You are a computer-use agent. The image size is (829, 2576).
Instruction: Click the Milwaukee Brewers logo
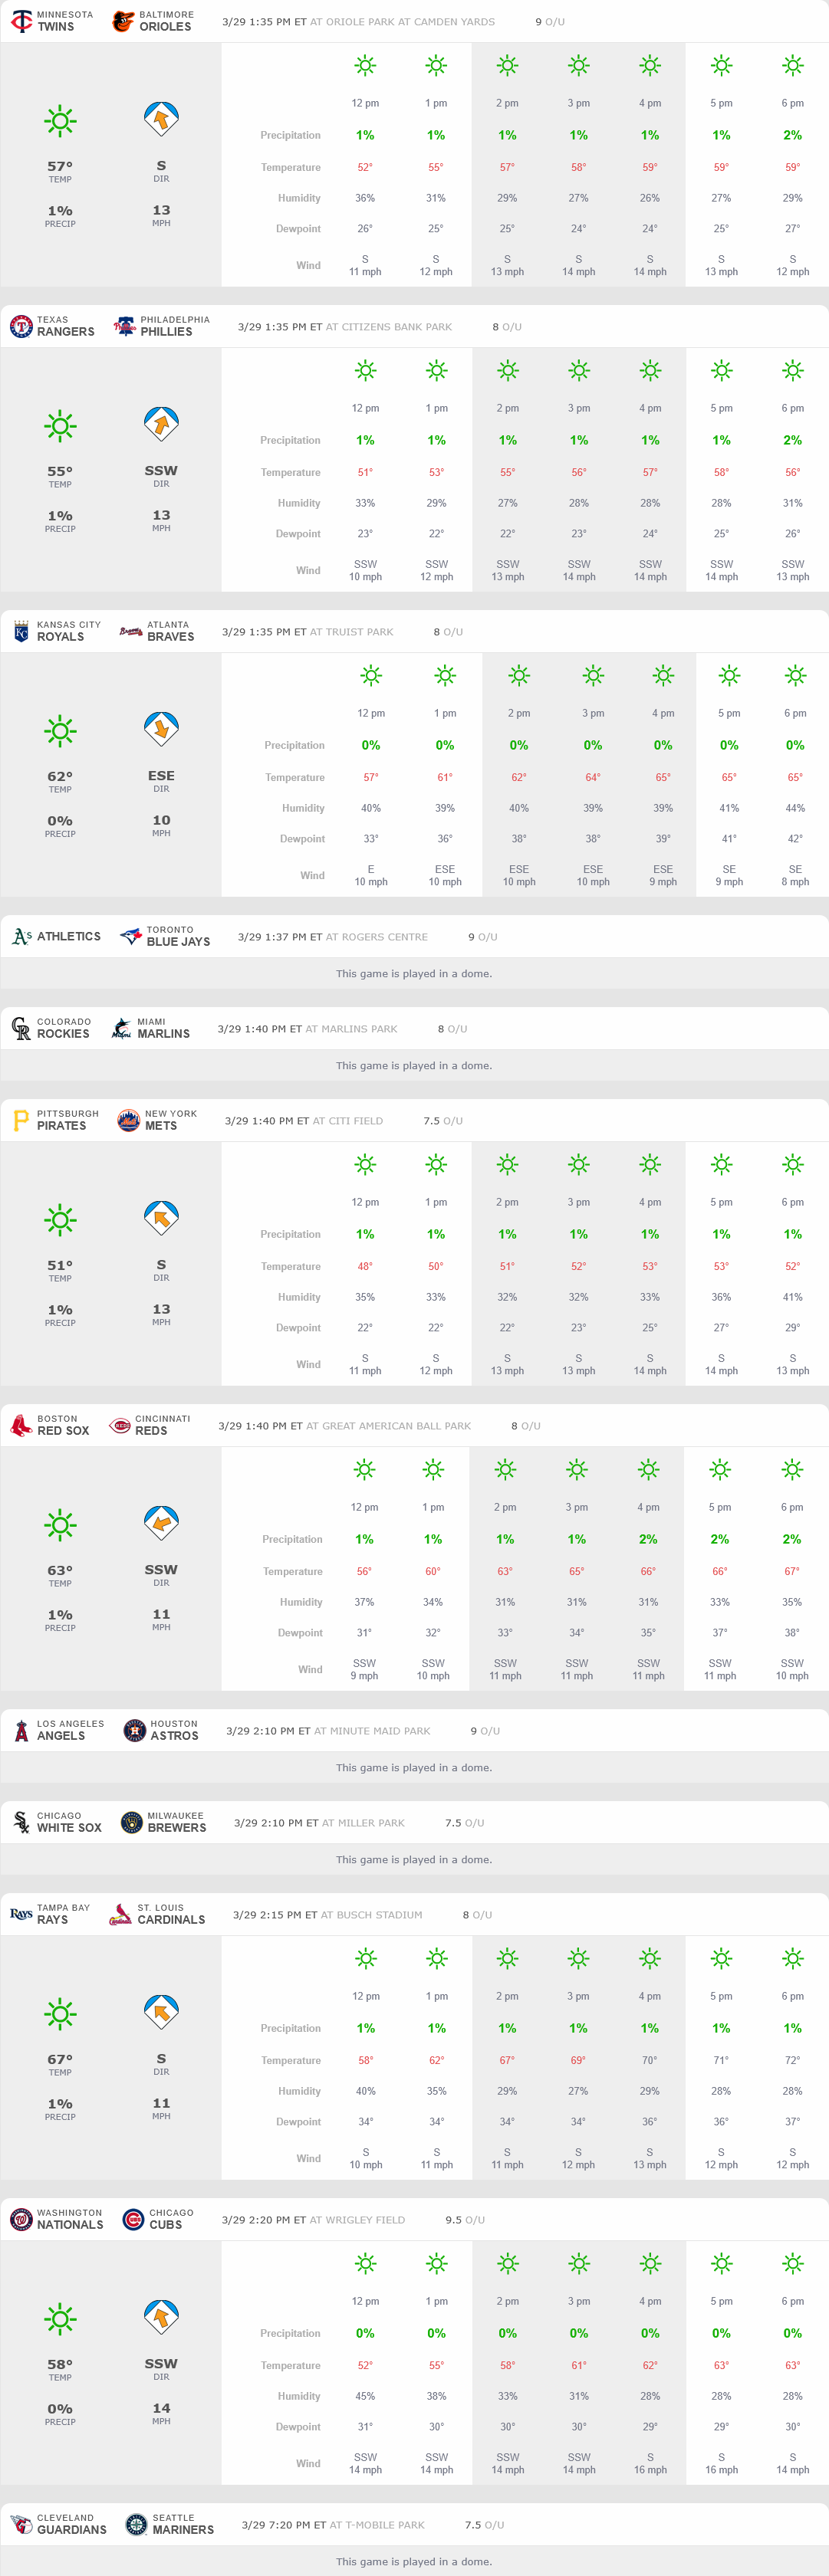tap(131, 1822)
